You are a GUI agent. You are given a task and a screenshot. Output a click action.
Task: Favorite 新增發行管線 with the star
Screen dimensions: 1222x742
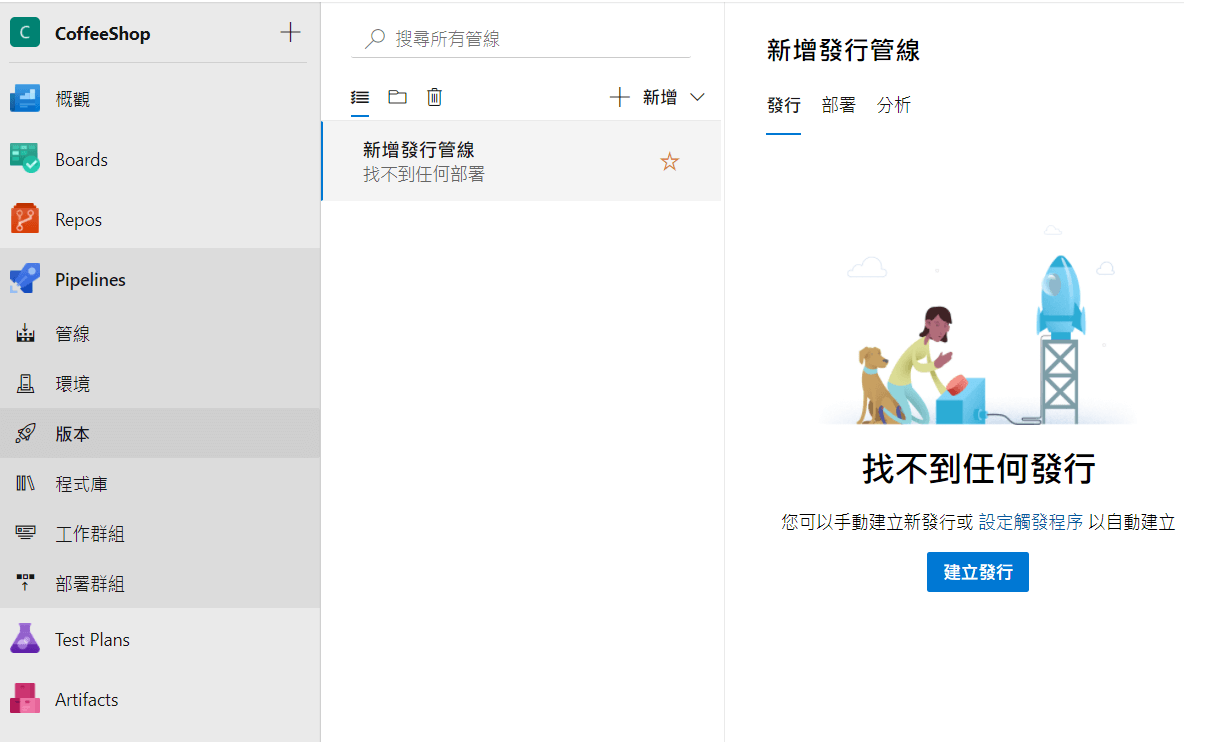[669, 162]
